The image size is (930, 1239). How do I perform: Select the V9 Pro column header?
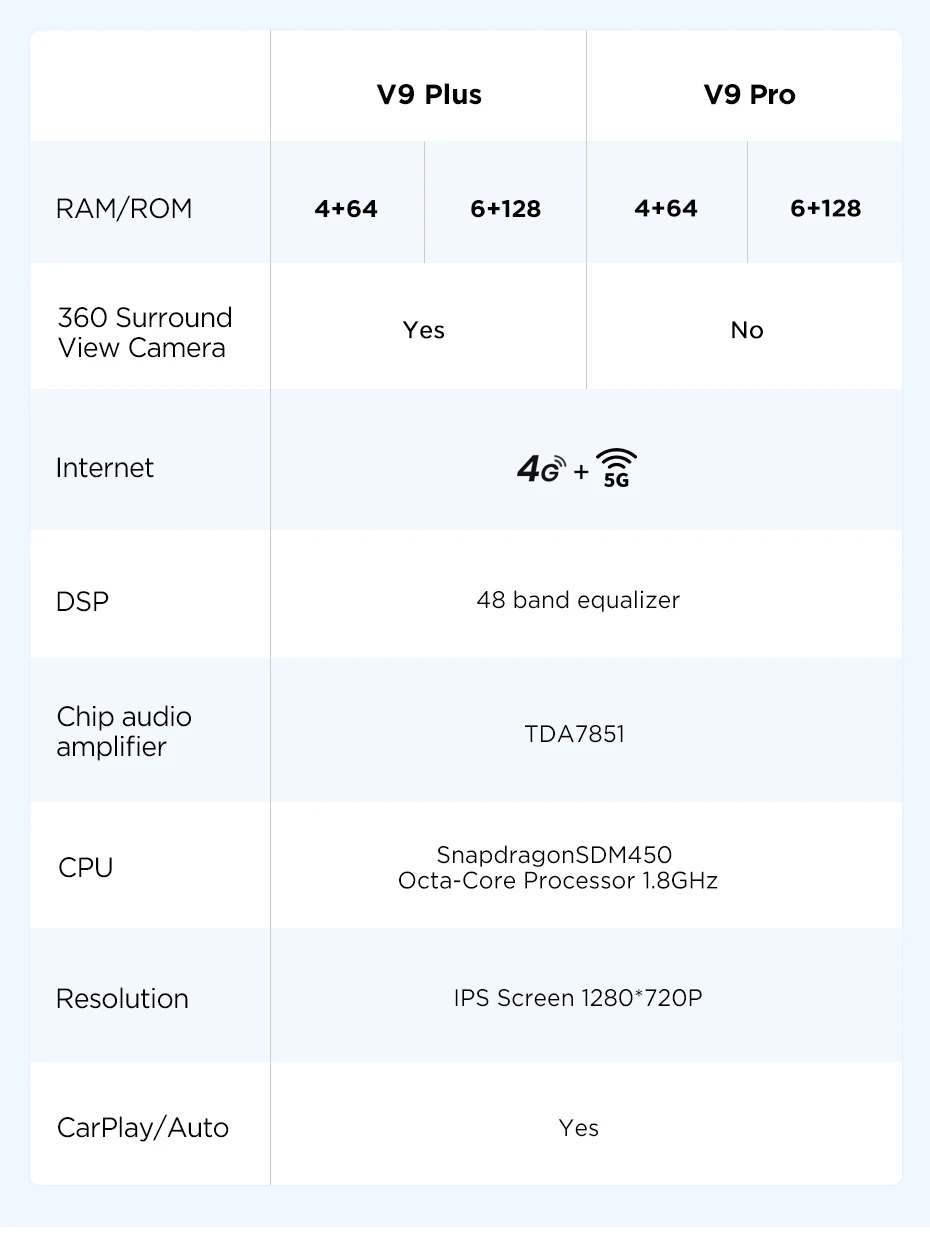pyautogui.click(x=750, y=95)
